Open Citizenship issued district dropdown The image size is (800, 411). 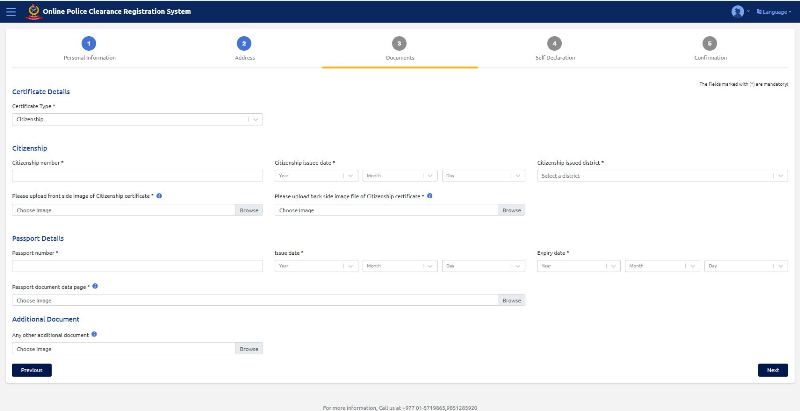point(662,175)
